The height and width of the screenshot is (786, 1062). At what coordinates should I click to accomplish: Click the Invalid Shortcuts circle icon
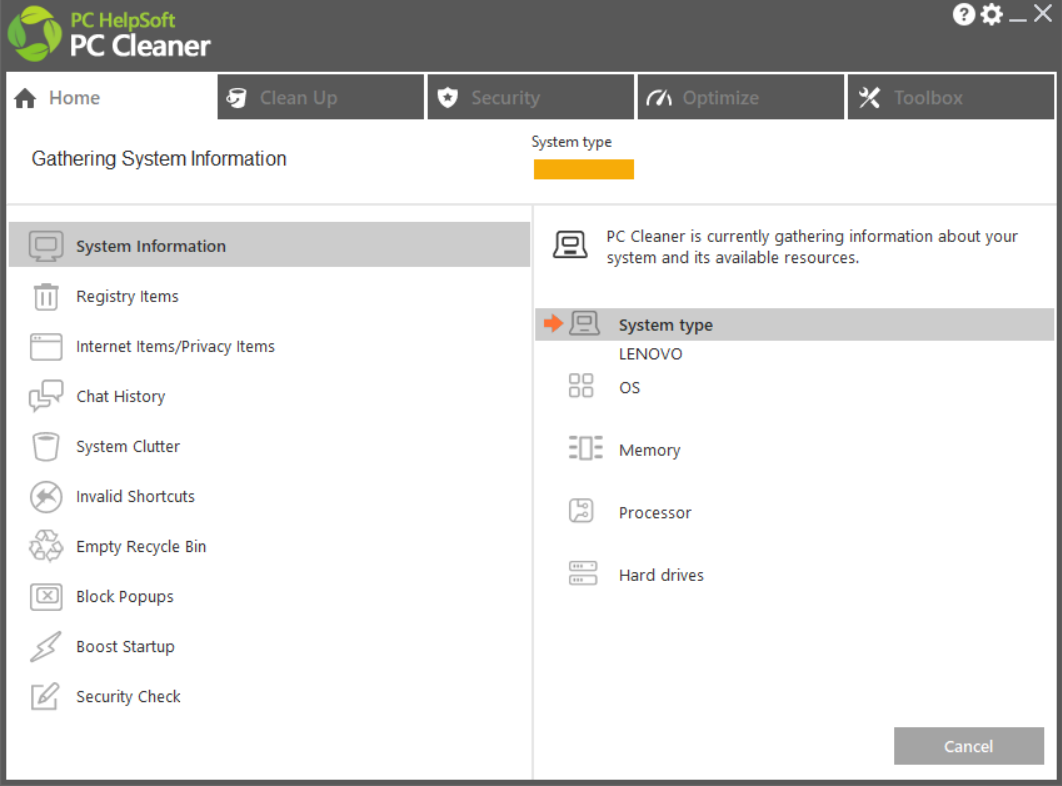tap(46, 497)
